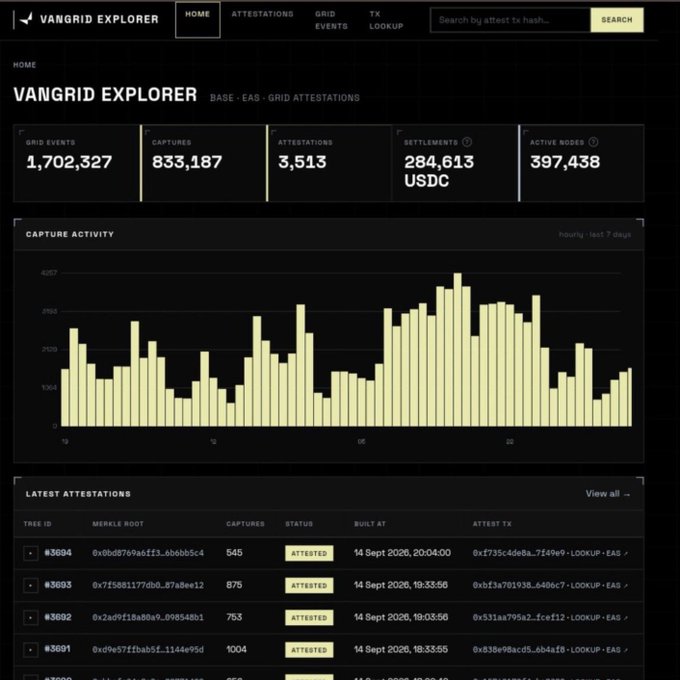Viewport: 680px width, 680px height.
Task: Click the 'BASE · EAS · GRID ATTESTATIONS' subtitle
Action: tap(284, 98)
